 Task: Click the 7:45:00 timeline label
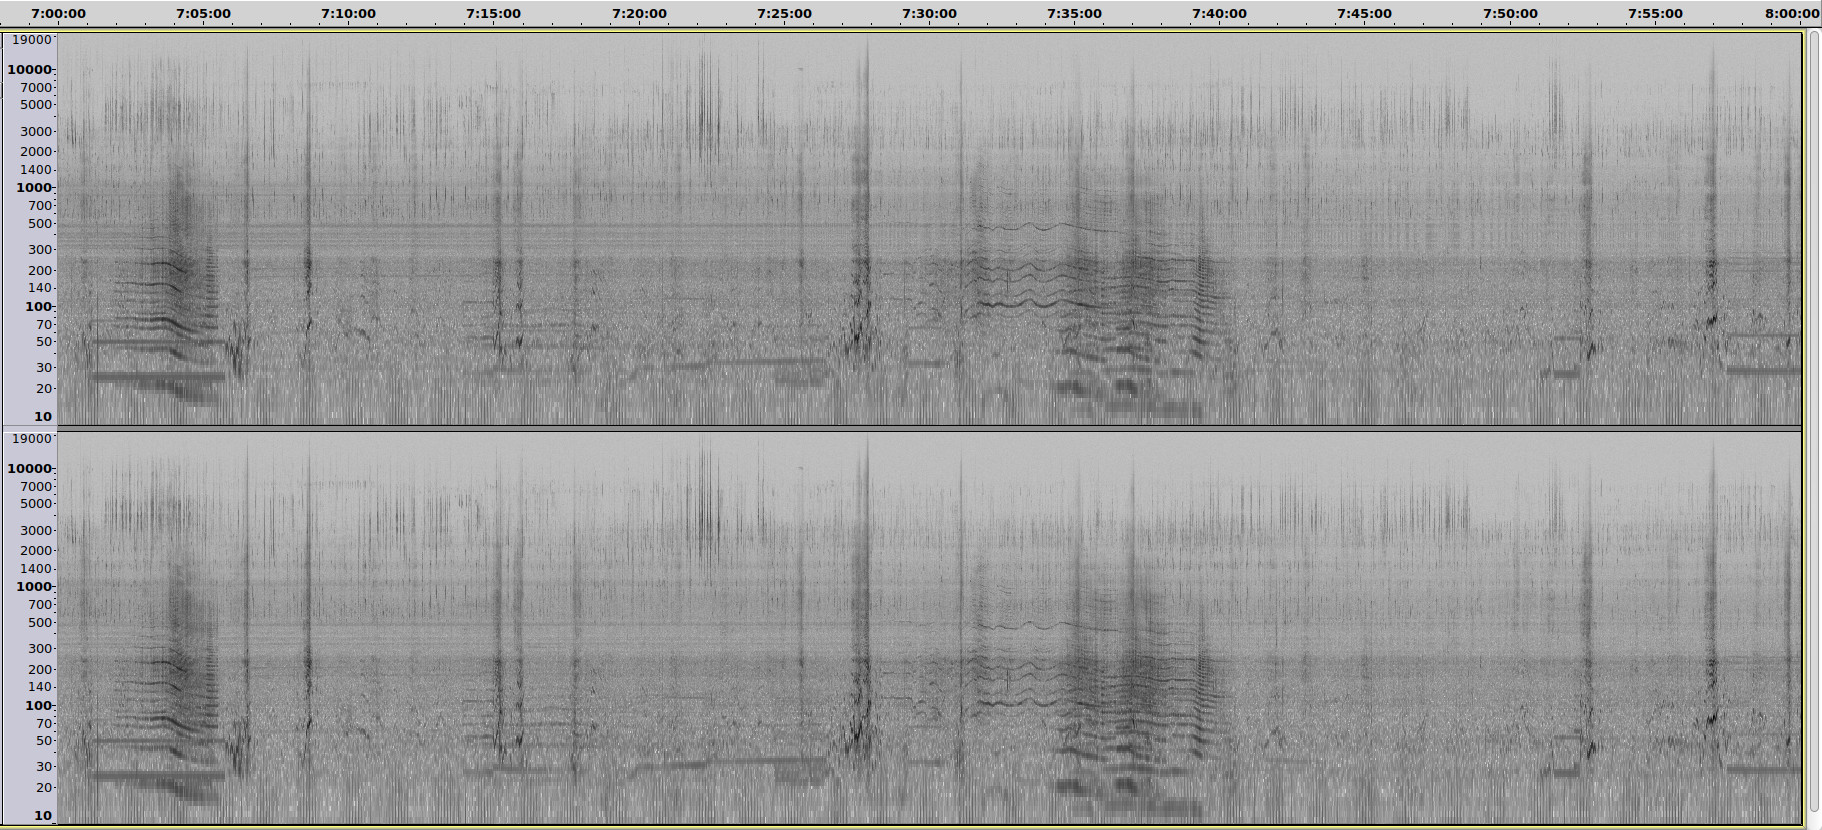pos(1364,14)
